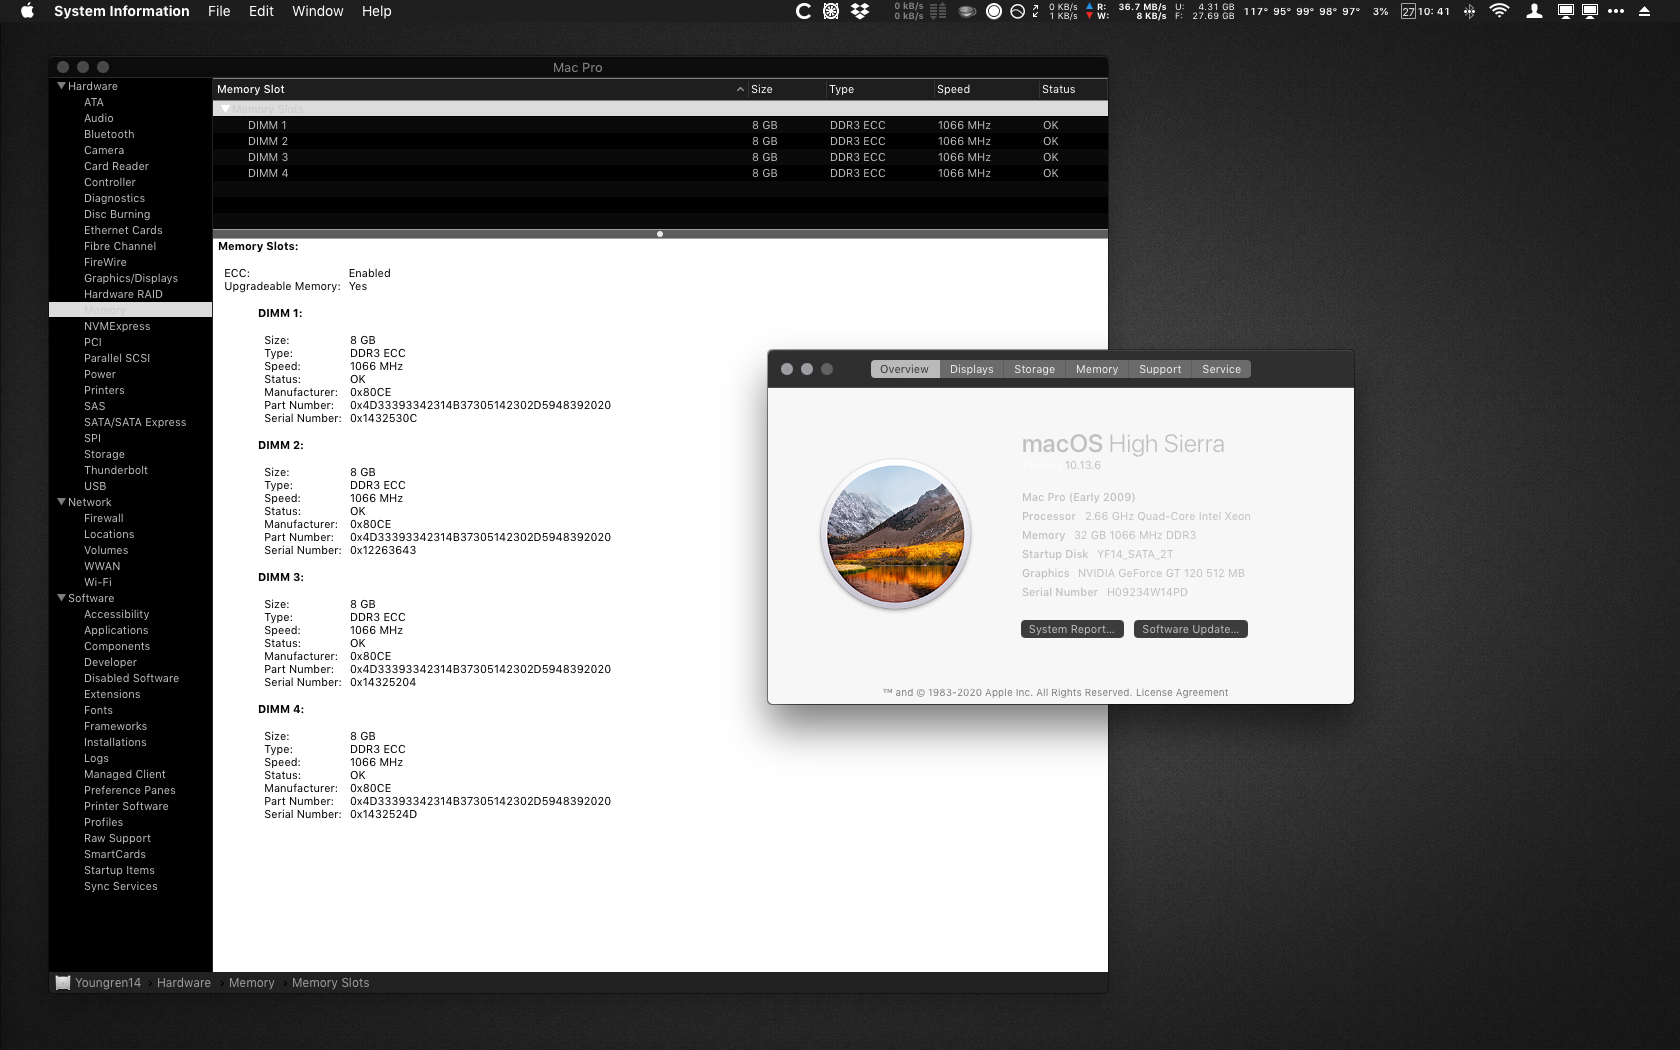Switch to the Displays tab

click(x=972, y=369)
